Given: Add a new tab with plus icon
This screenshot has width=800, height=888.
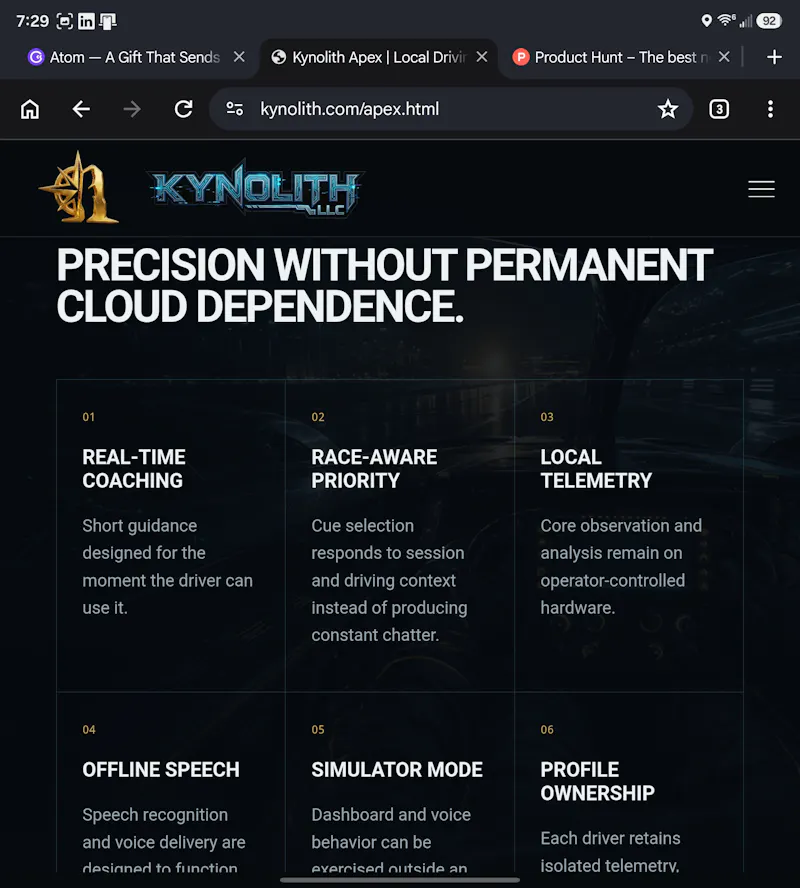Looking at the screenshot, I should coord(774,57).
